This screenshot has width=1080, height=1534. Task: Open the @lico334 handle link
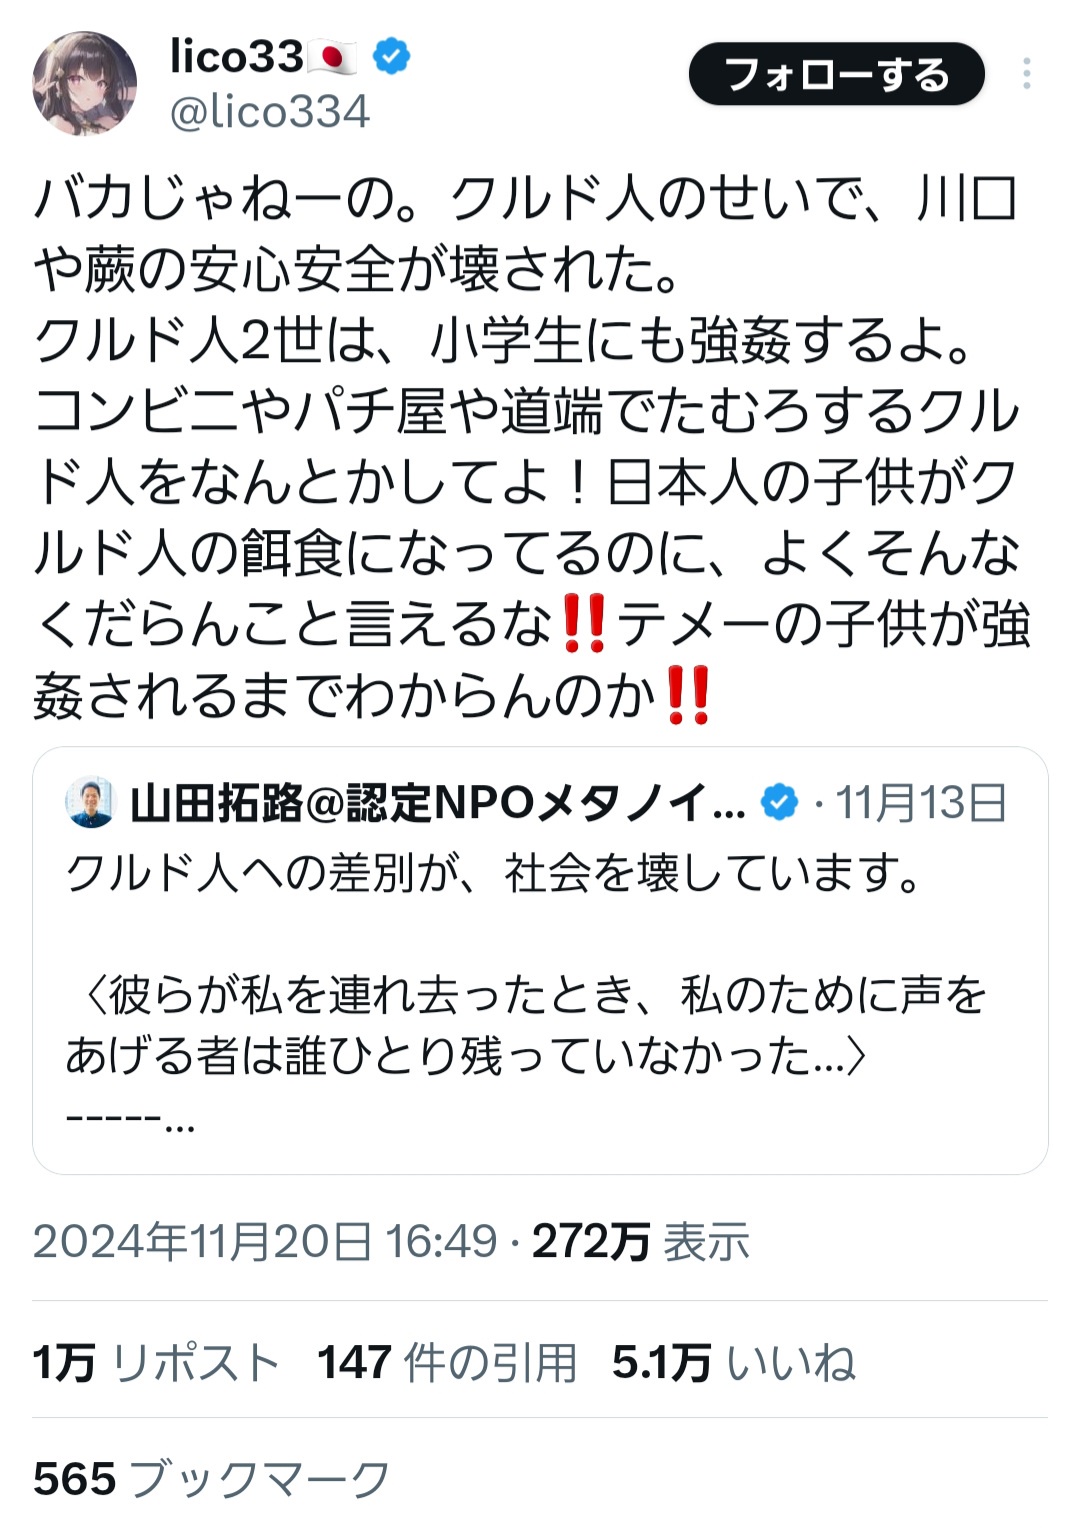coord(270,111)
